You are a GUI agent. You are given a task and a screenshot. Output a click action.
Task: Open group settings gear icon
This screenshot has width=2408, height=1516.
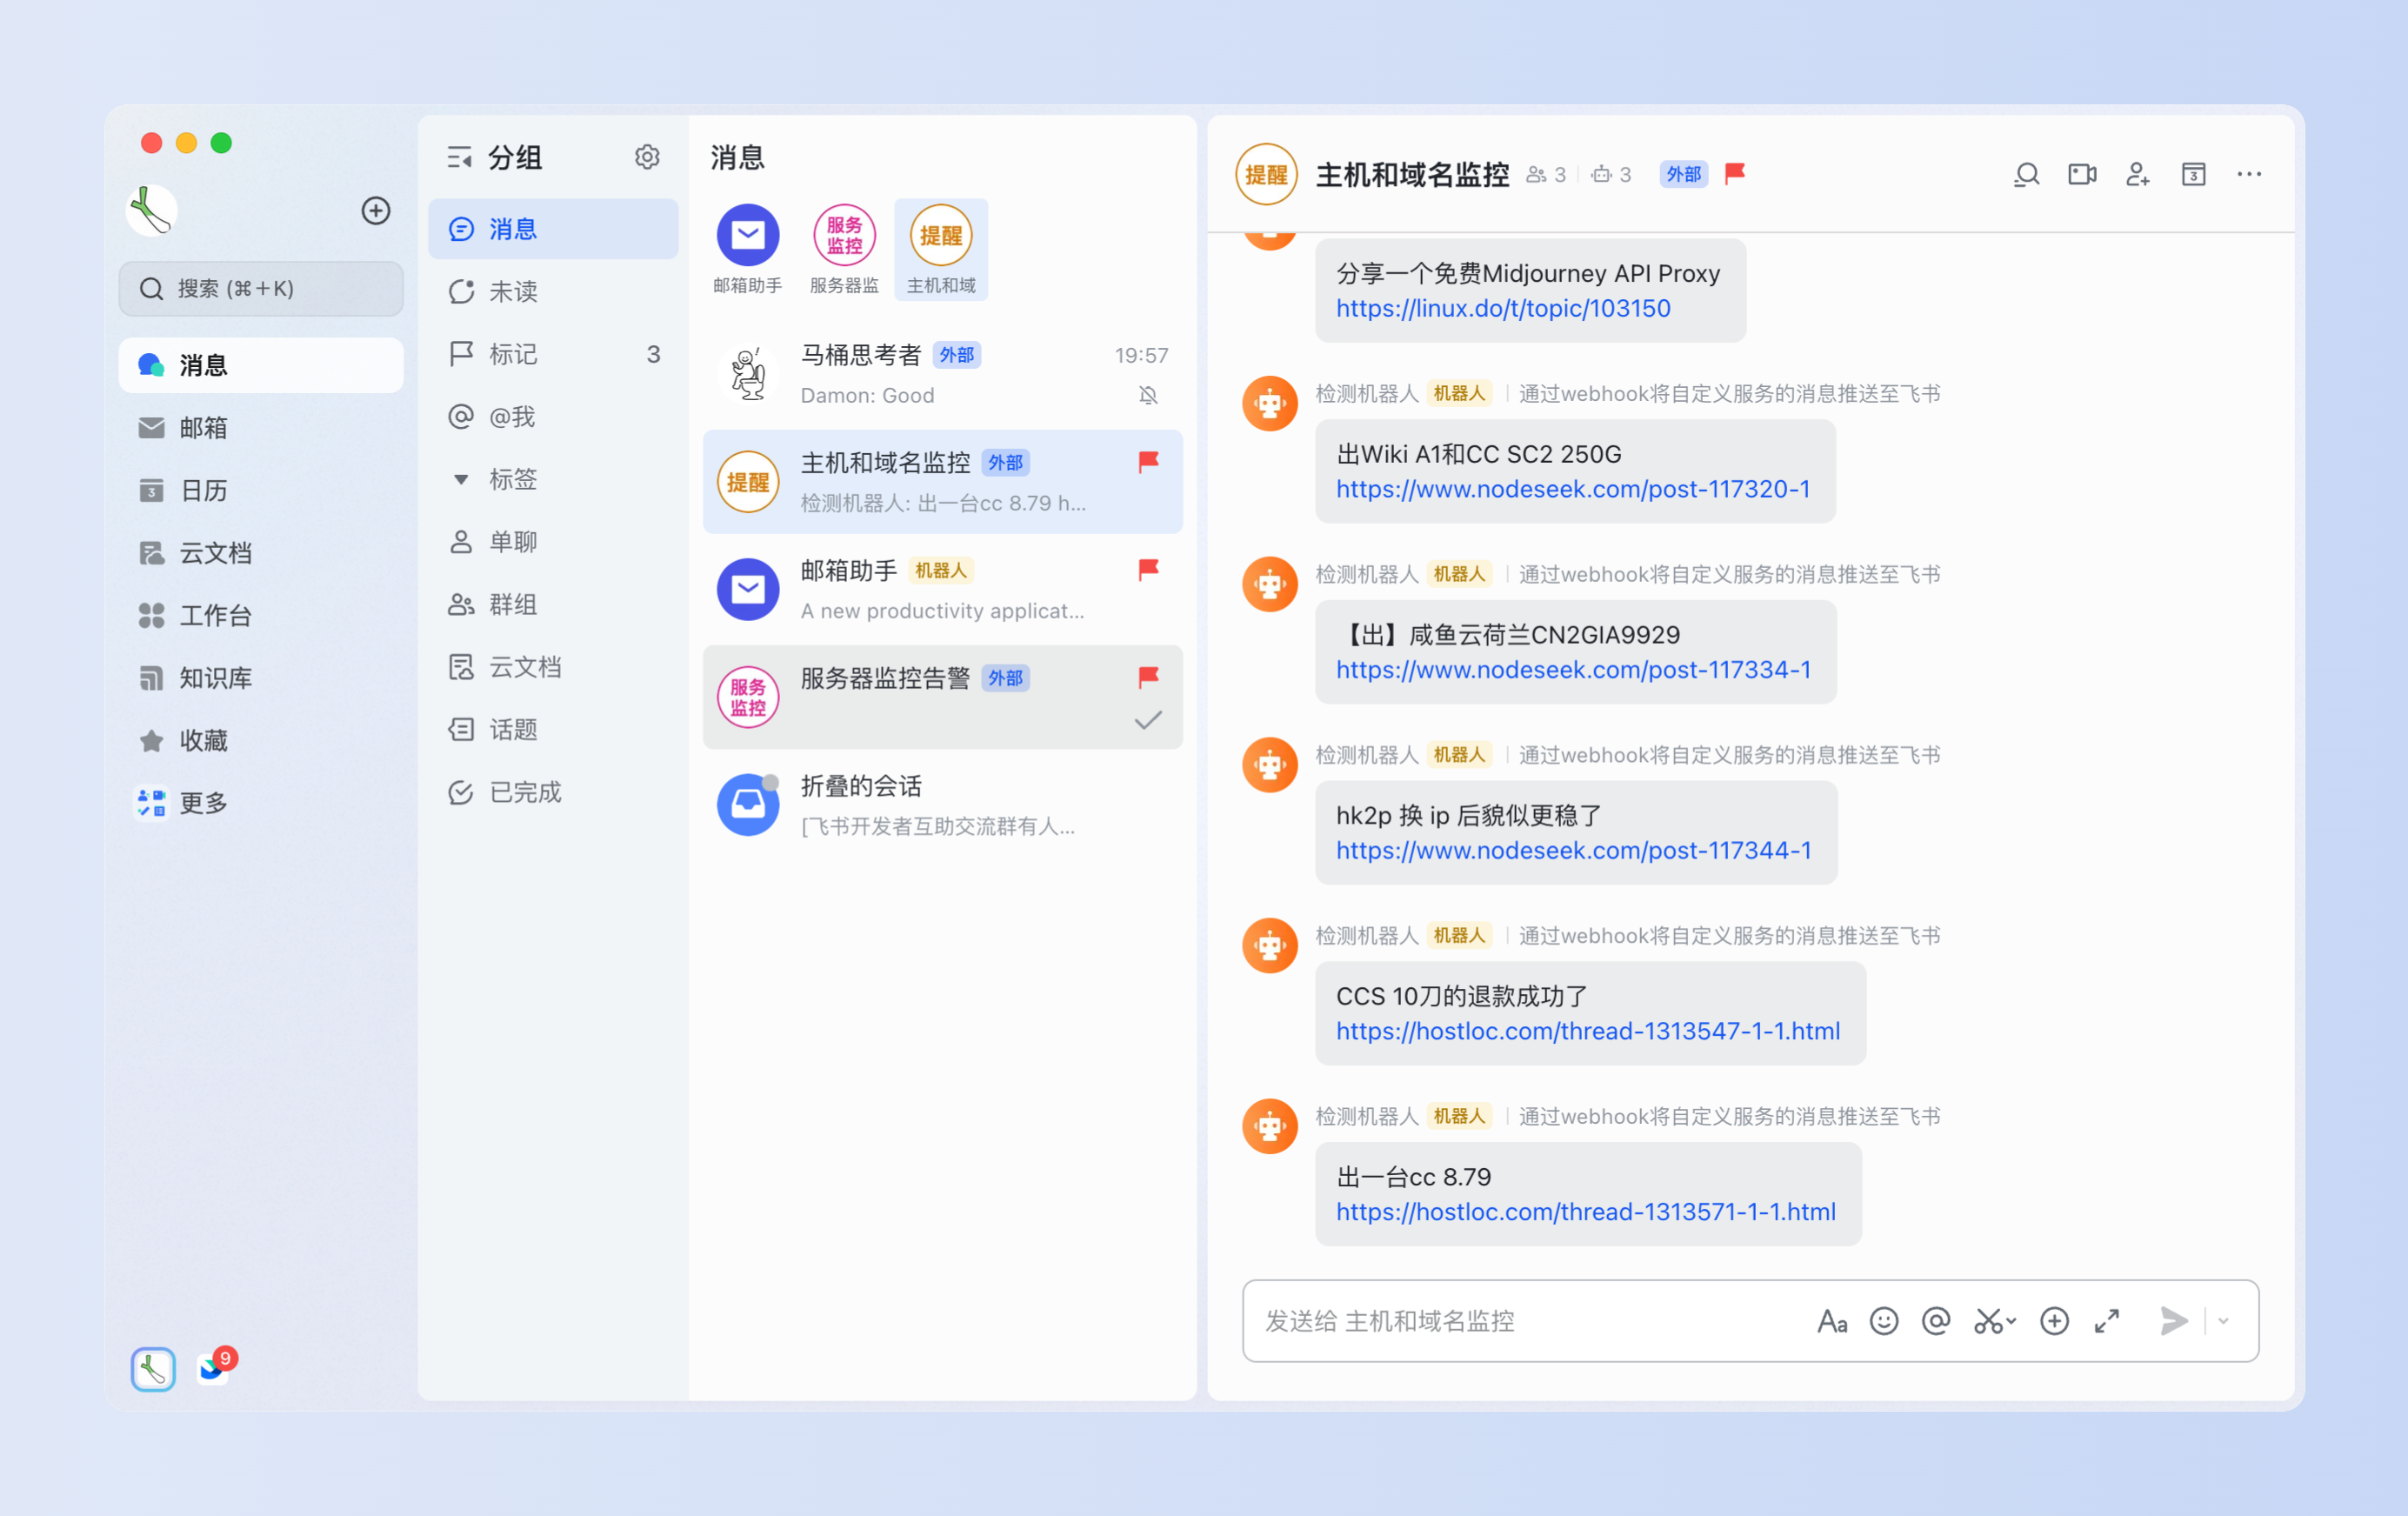pos(647,157)
